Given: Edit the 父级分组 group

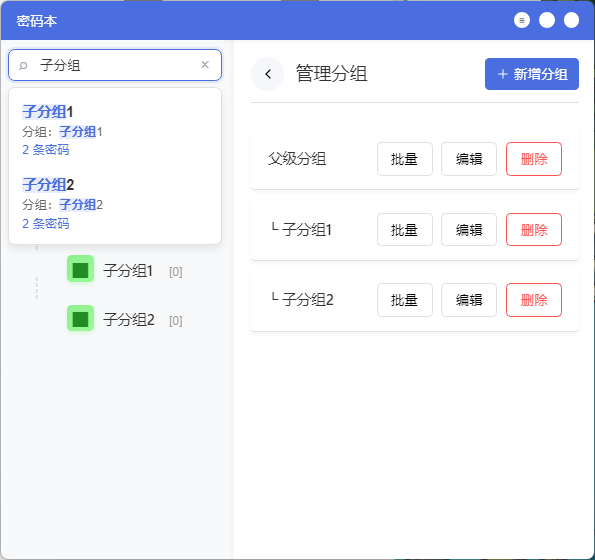Looking at the screenshot, I should 469,159.
